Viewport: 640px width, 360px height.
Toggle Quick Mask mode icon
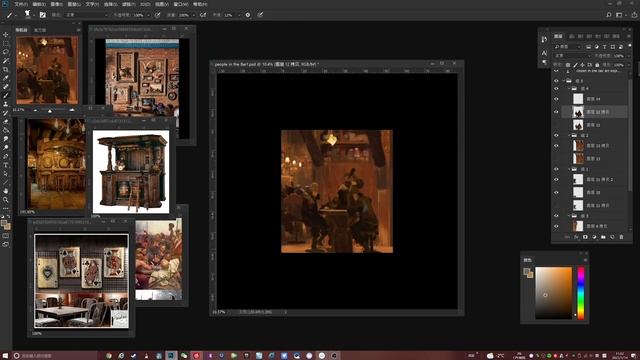6,236
